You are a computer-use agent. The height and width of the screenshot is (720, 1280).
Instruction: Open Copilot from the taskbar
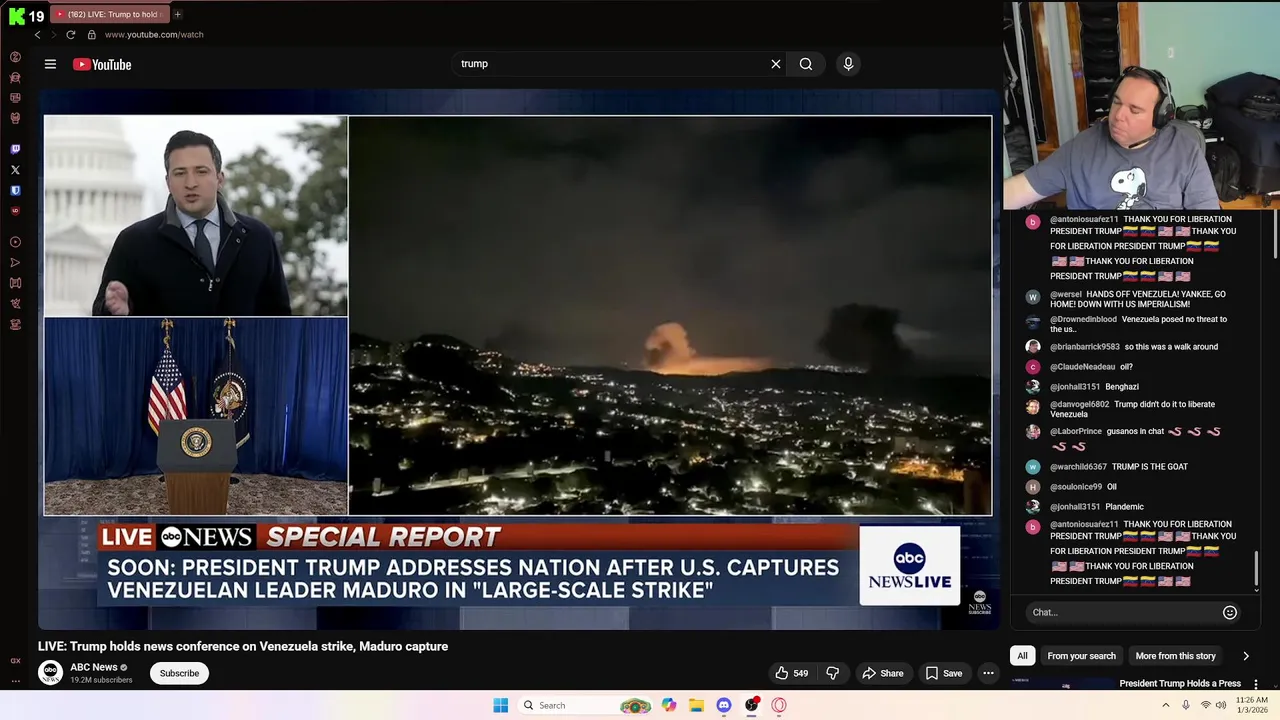pos(669,705)
